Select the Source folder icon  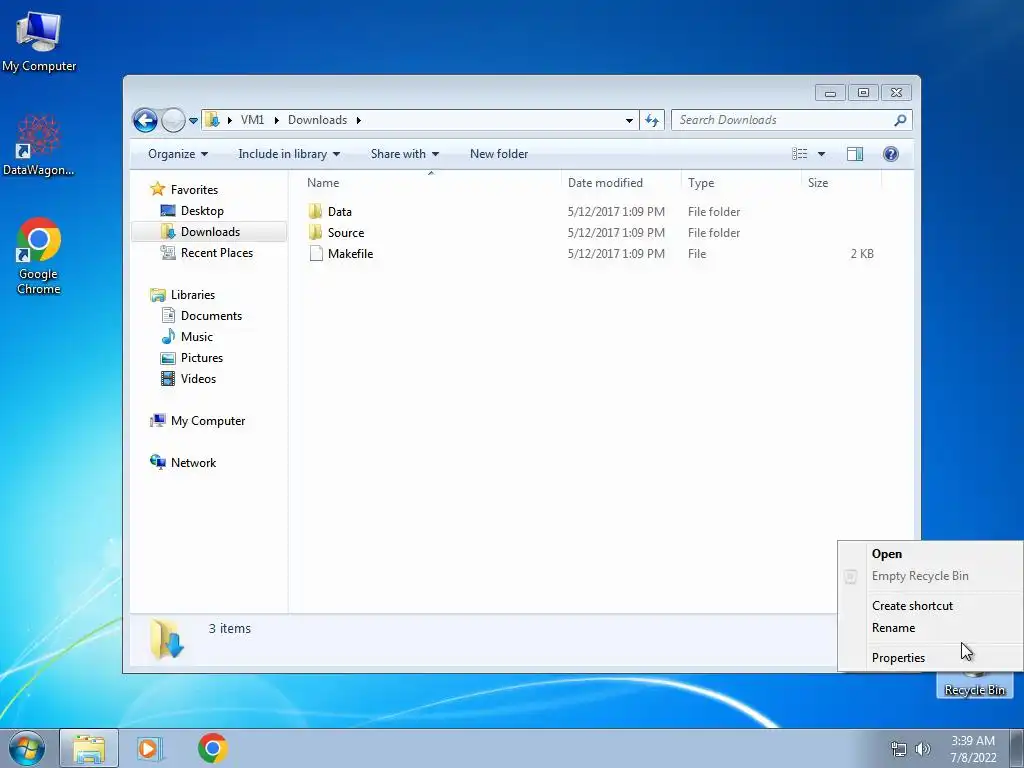pyautogui.click(x=315, y=232)
